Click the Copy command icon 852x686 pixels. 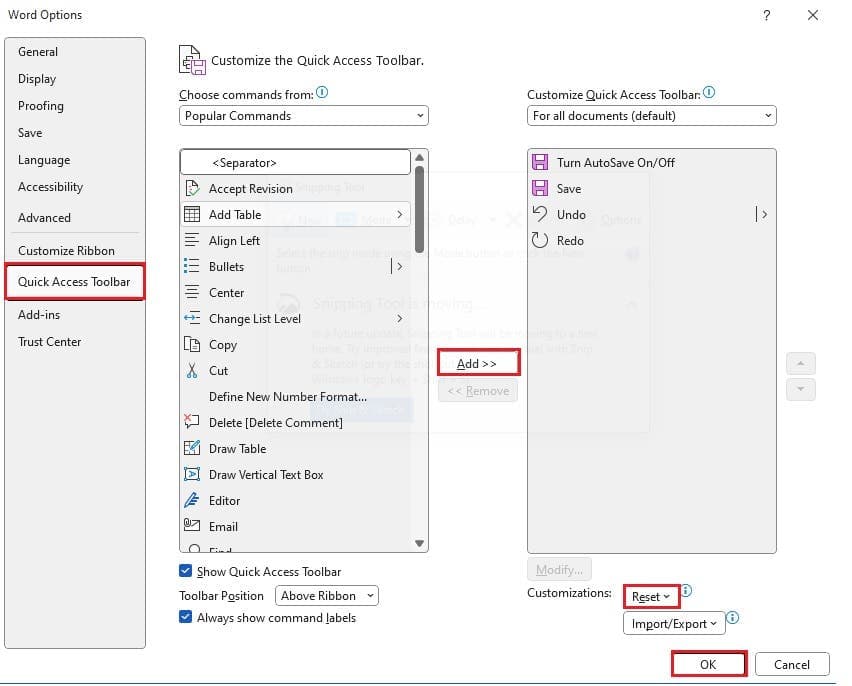[192, 345]
